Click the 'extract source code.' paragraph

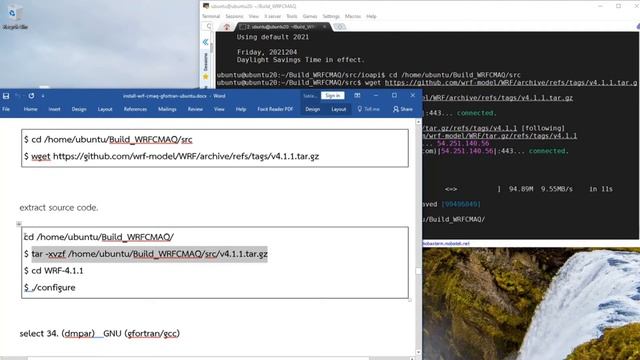click(x=59, y=207)
